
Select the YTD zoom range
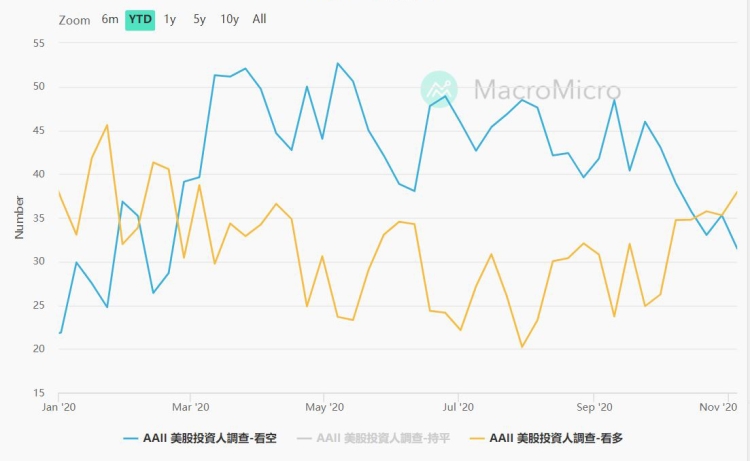(x=140, y=19)
